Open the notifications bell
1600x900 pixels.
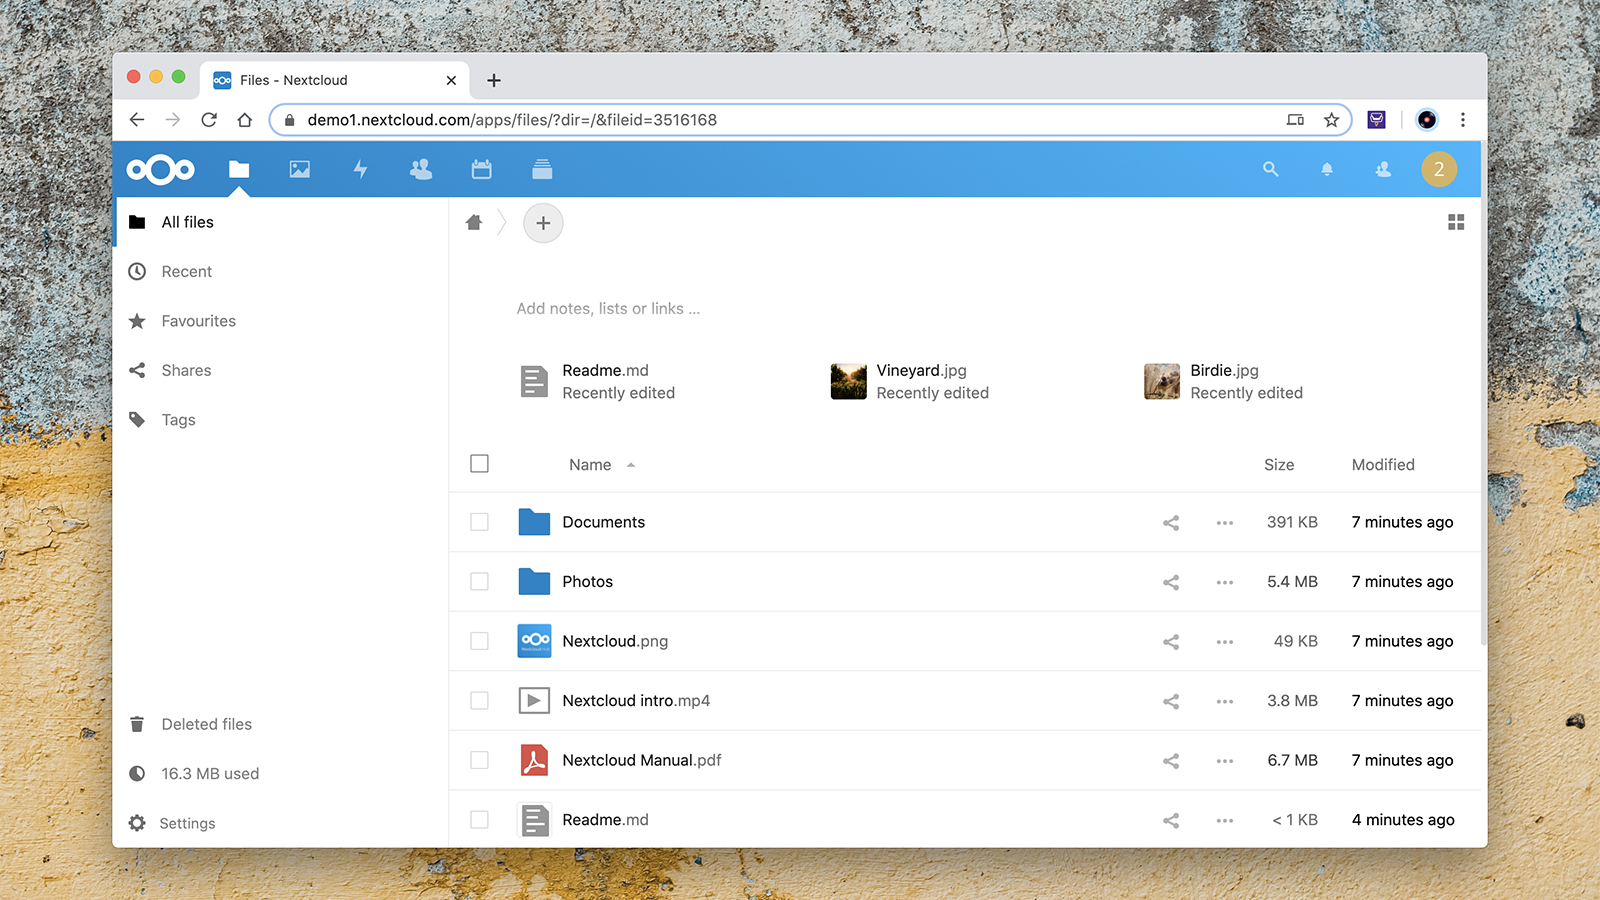pos(1327,169)
